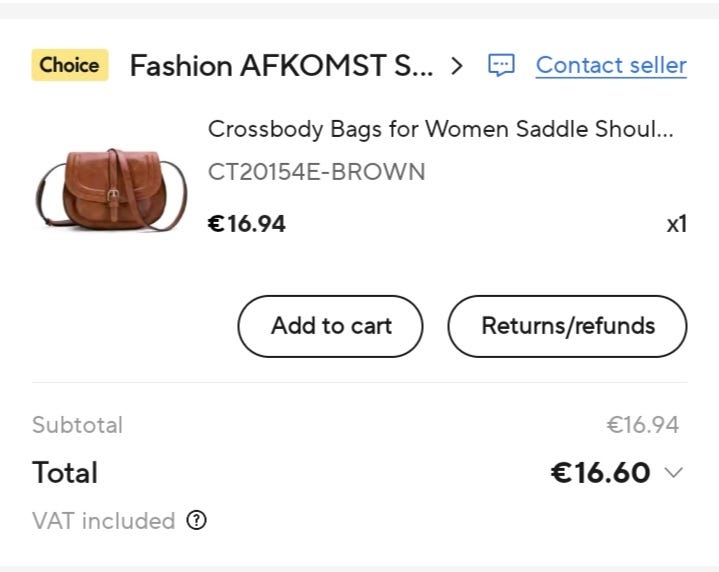Click the bold Total label
Screen dimensions: 719x572
(65, 473)
